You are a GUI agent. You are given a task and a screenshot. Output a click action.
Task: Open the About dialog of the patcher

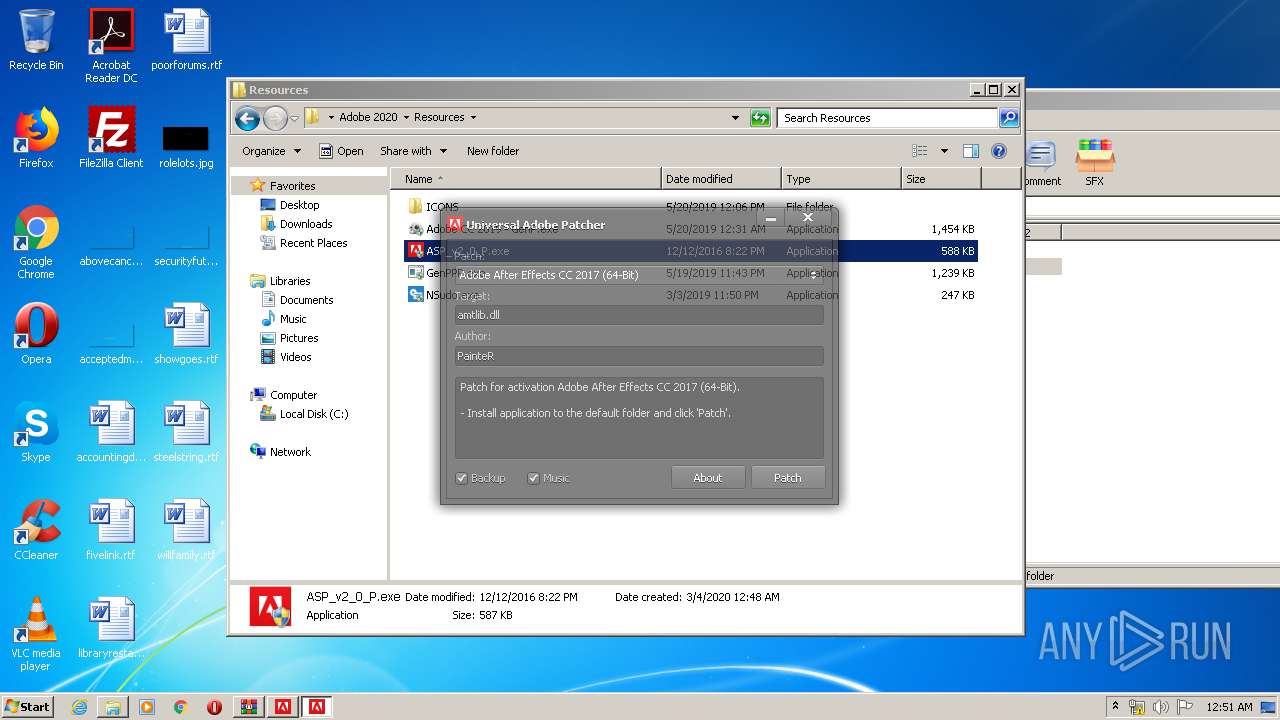[x=708, y=478]
